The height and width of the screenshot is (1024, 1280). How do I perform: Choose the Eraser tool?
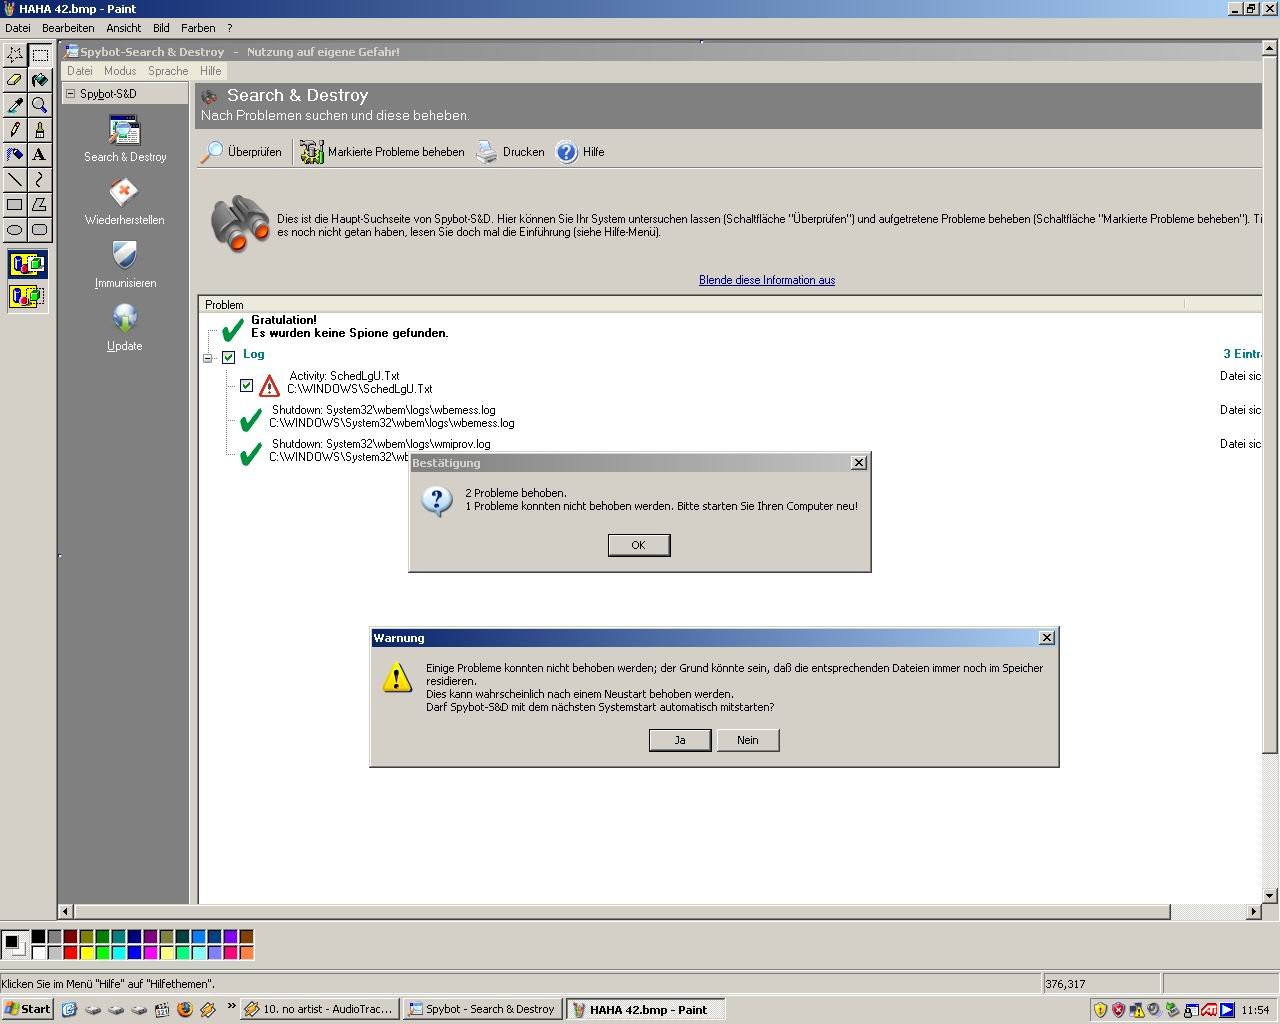15,79
